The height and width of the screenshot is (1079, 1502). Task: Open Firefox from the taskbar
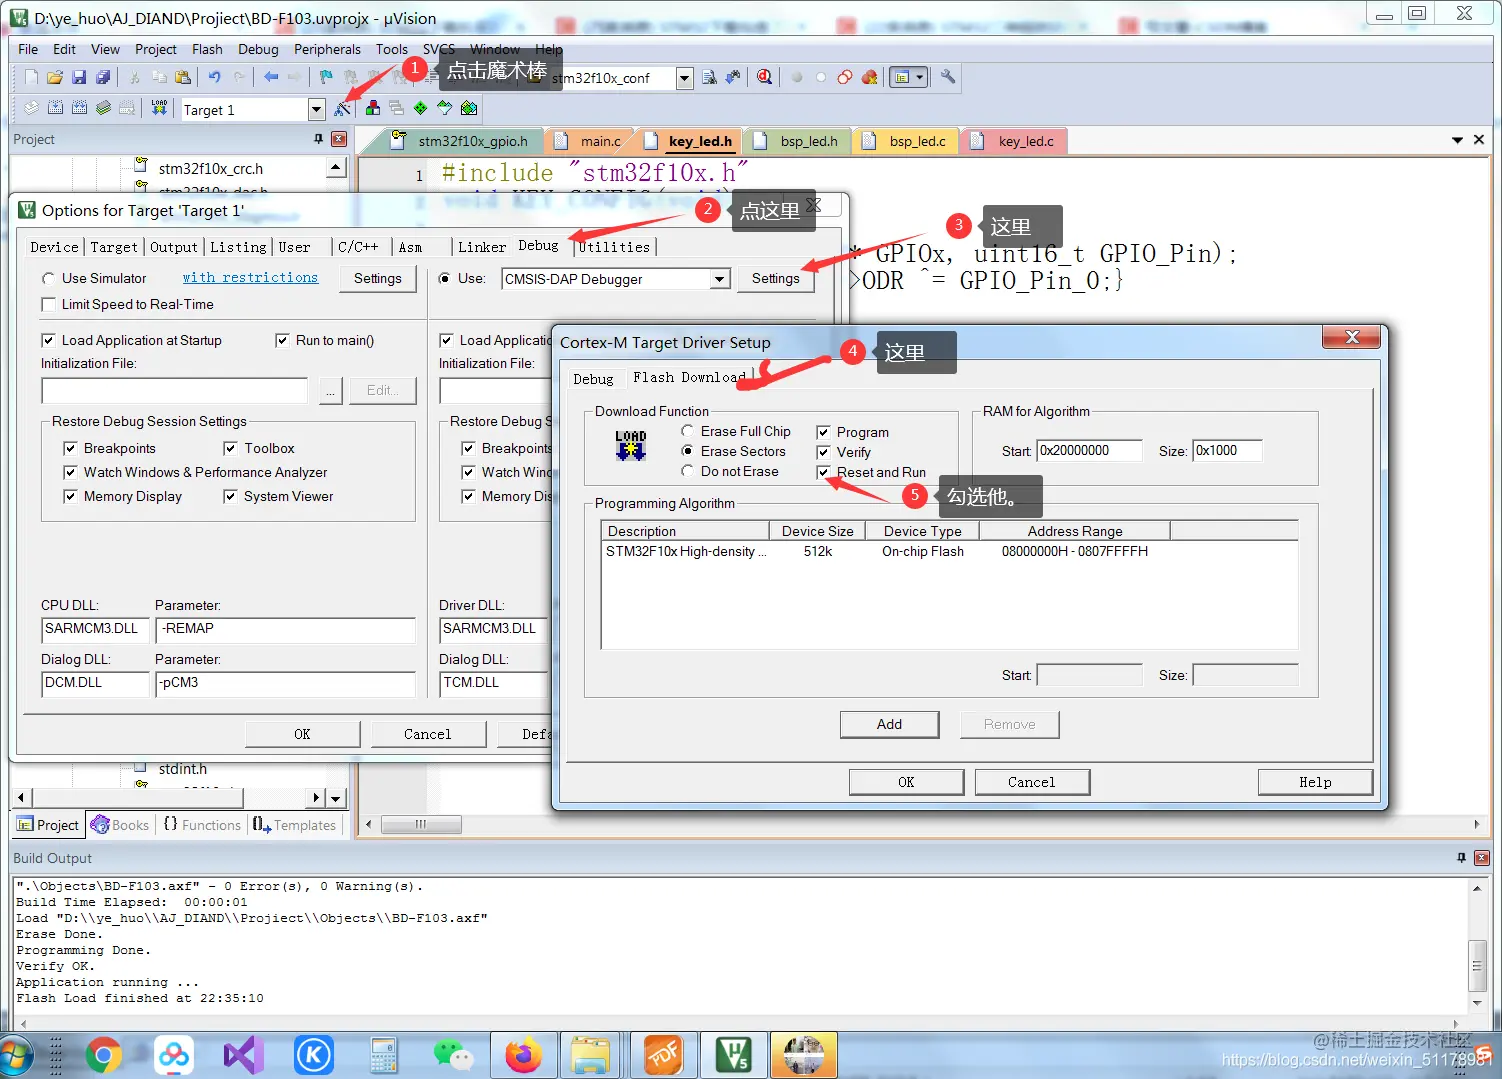point(523,1055)
